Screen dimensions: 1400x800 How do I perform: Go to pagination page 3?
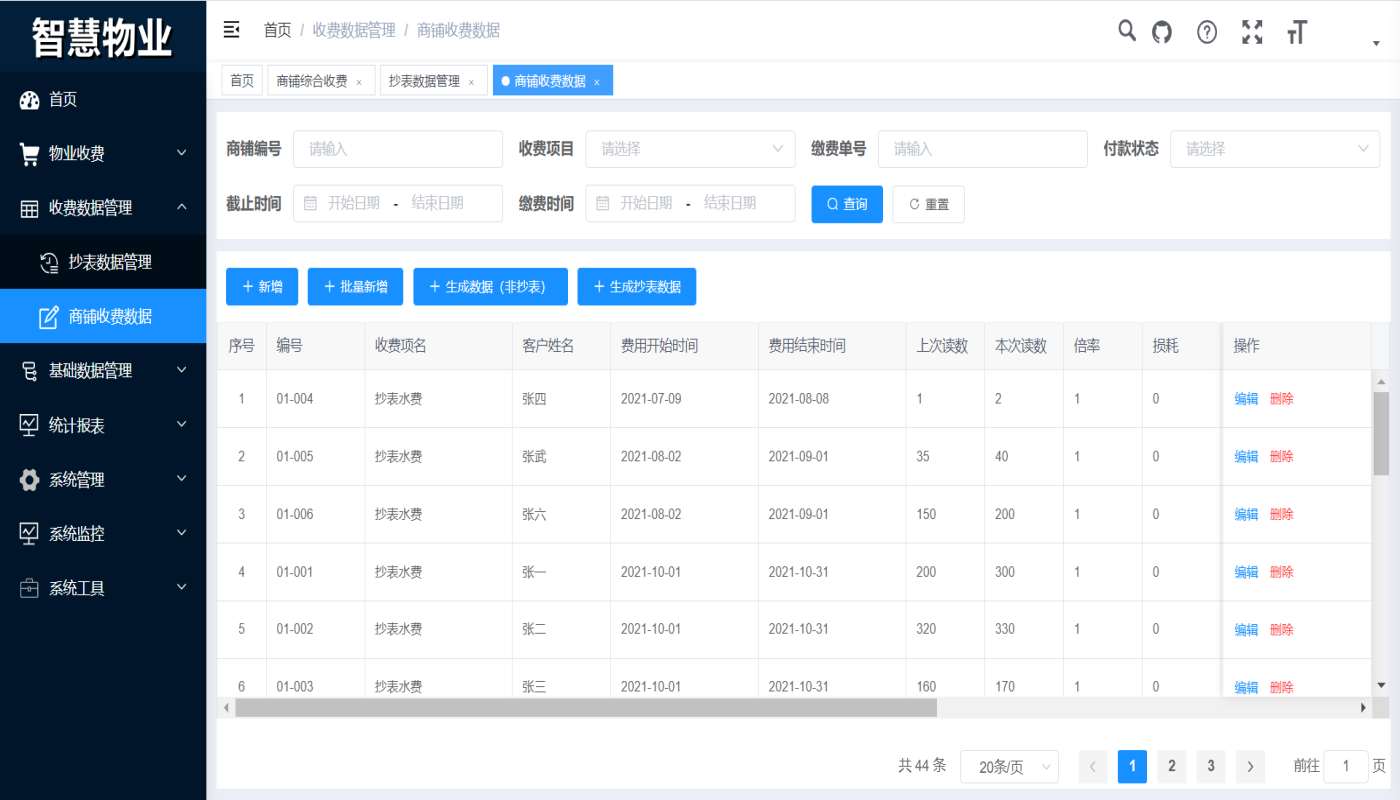coord(1211,766)
